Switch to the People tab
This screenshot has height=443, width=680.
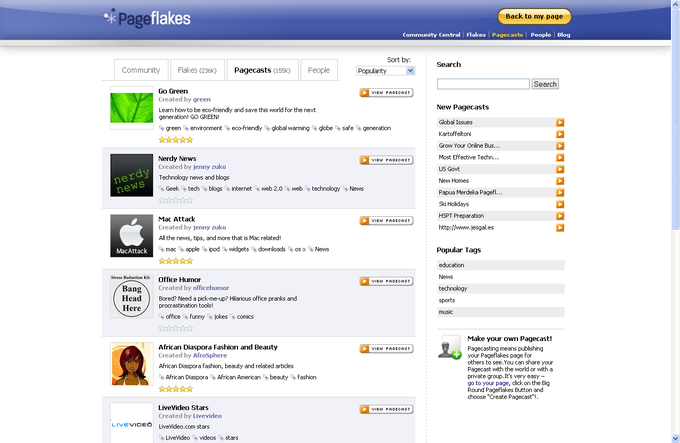(319, 70)
